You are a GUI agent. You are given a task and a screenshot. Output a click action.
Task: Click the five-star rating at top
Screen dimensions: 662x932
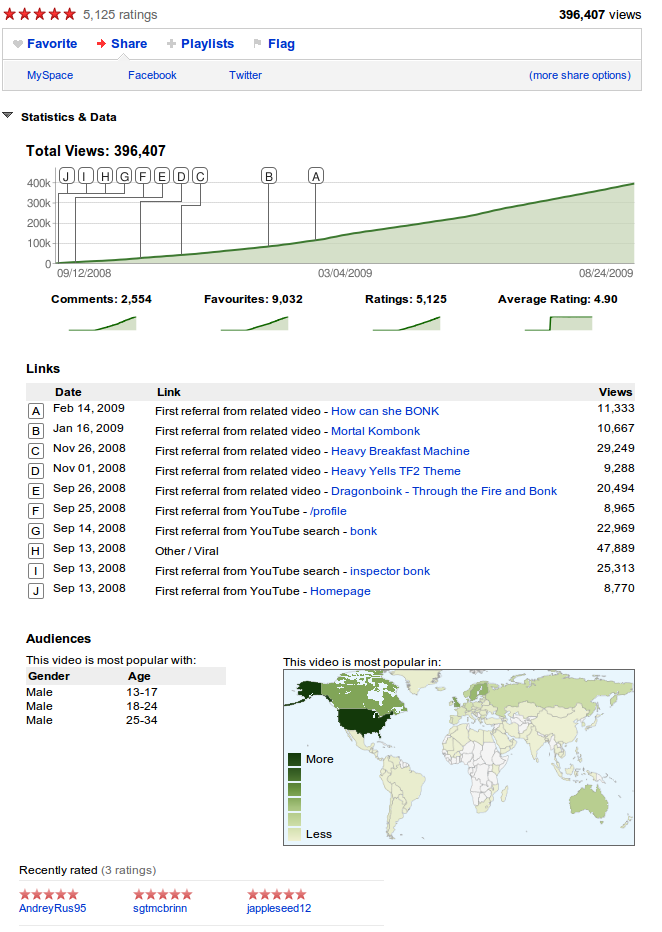(x=40, y=15)
